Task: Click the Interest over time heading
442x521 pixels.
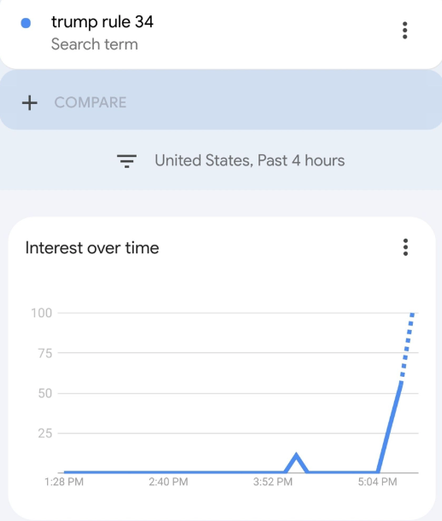Action: point(92,248)
